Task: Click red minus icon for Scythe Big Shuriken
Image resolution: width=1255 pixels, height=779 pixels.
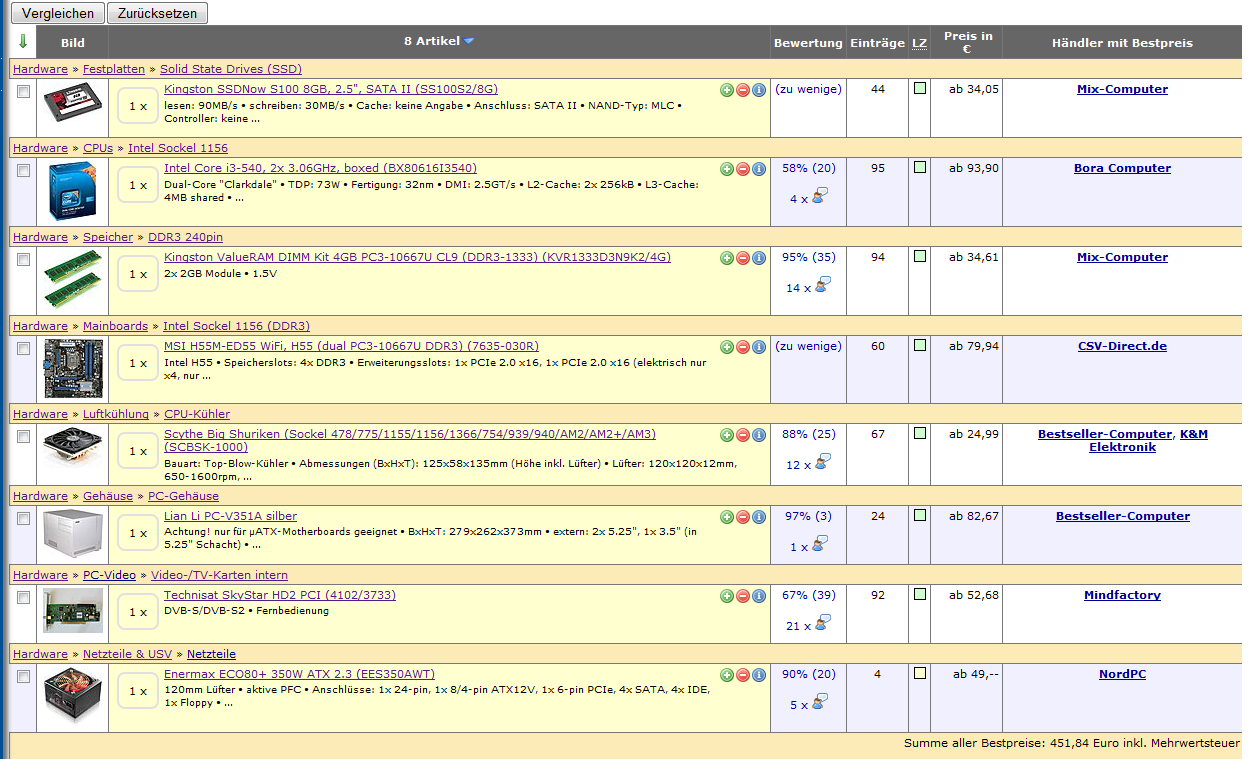Action: coord(743,435)
